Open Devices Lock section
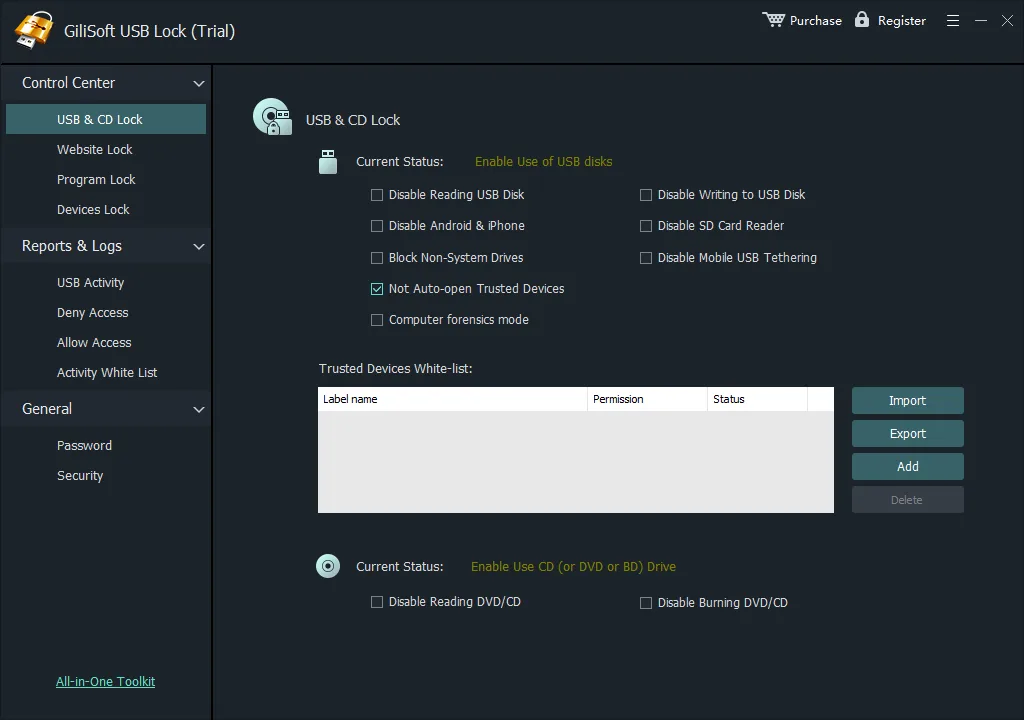1024x720 pixels. pyautogui.click(x=93, y=209)
